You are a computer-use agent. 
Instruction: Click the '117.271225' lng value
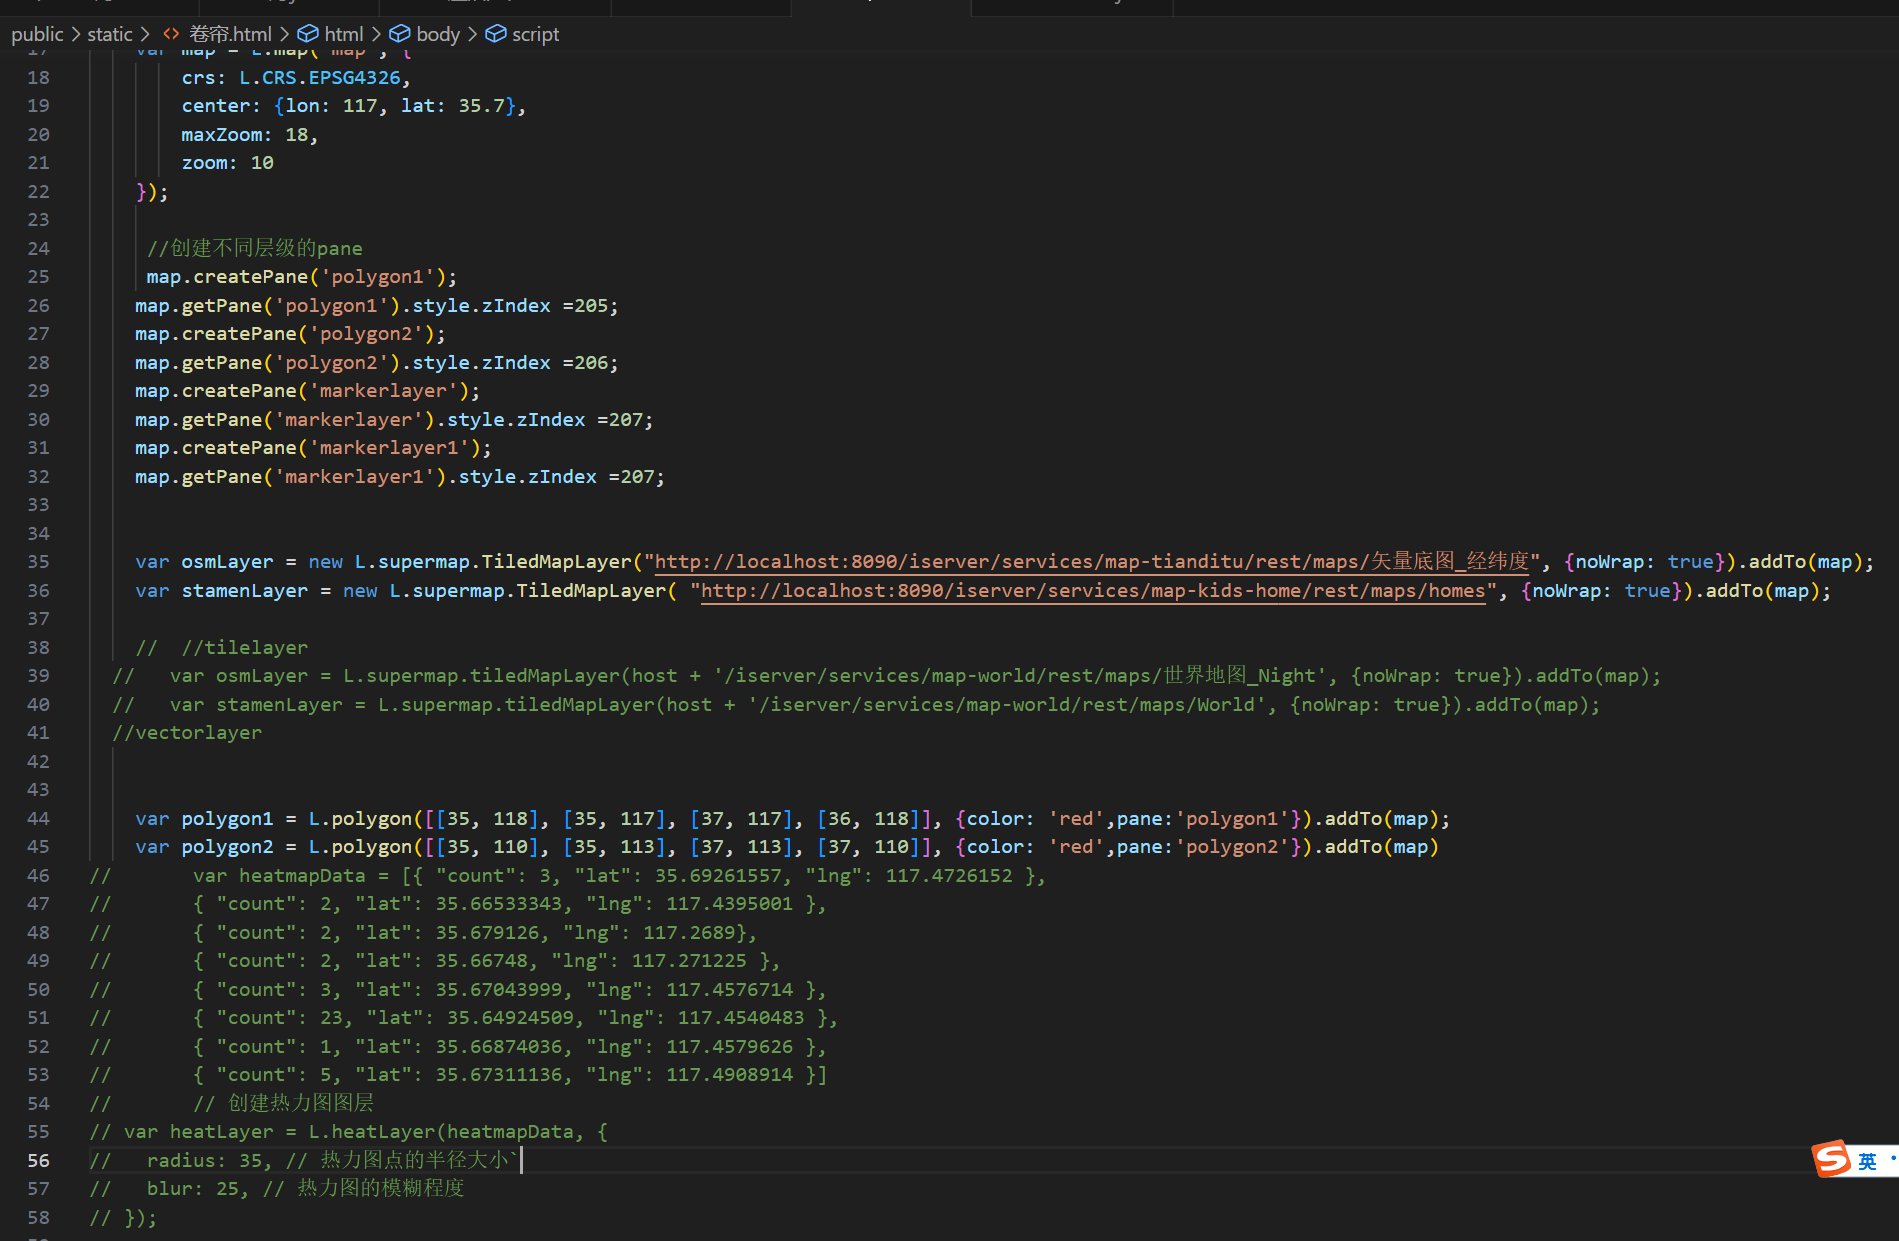click(689, 961)
